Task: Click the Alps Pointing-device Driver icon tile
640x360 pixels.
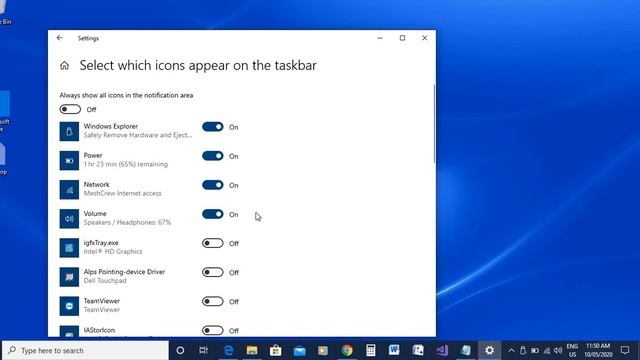Action: (69, 277)
